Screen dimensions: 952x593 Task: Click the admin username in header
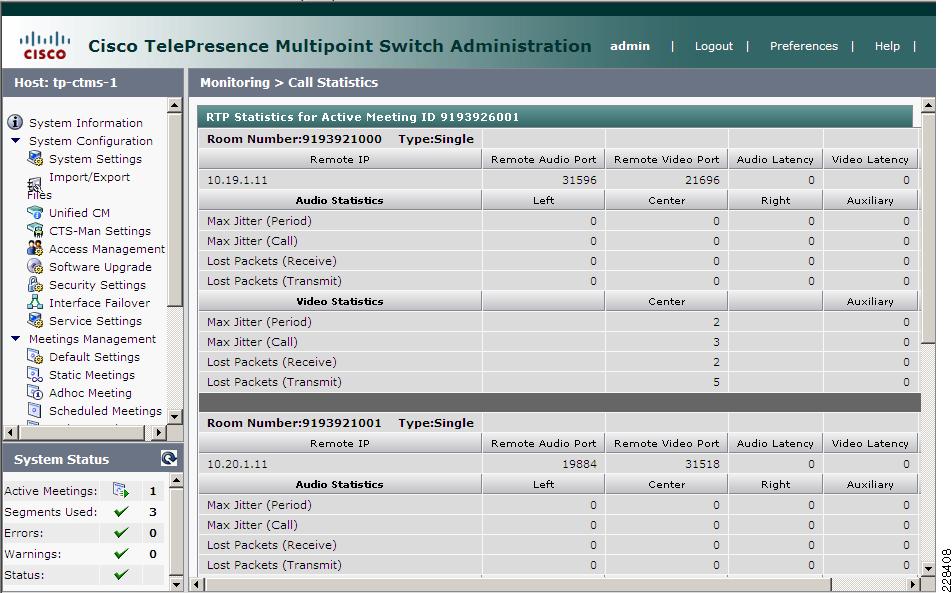[630, 46]
